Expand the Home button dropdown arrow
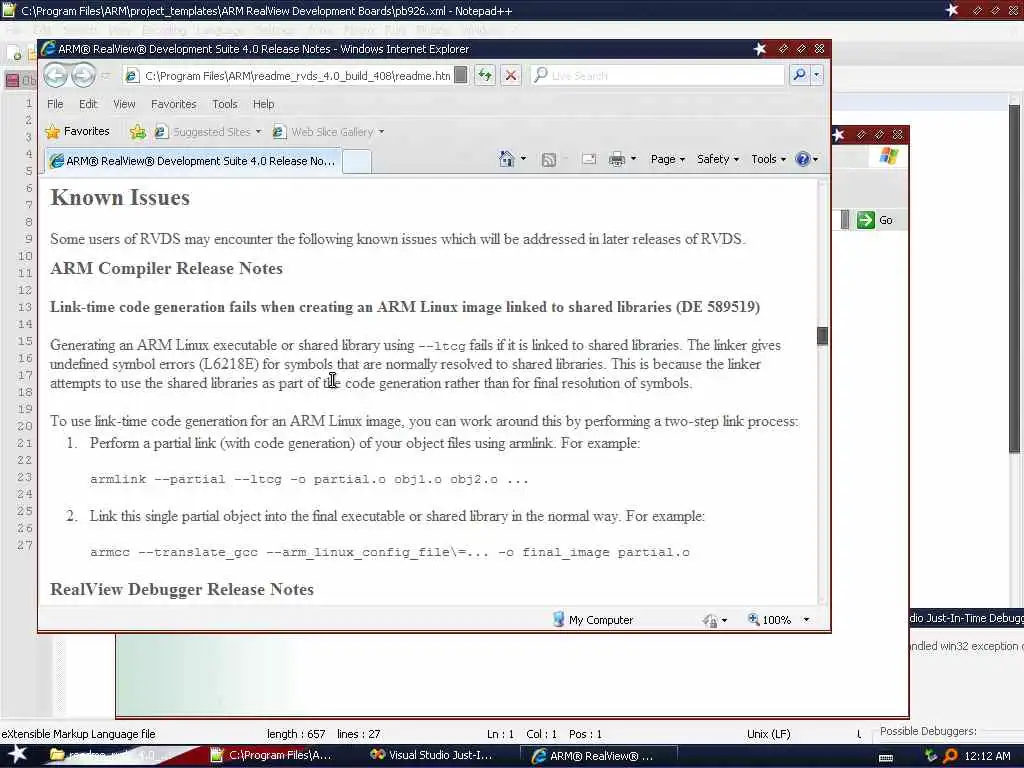1024x768 pixels. (523, 159)
